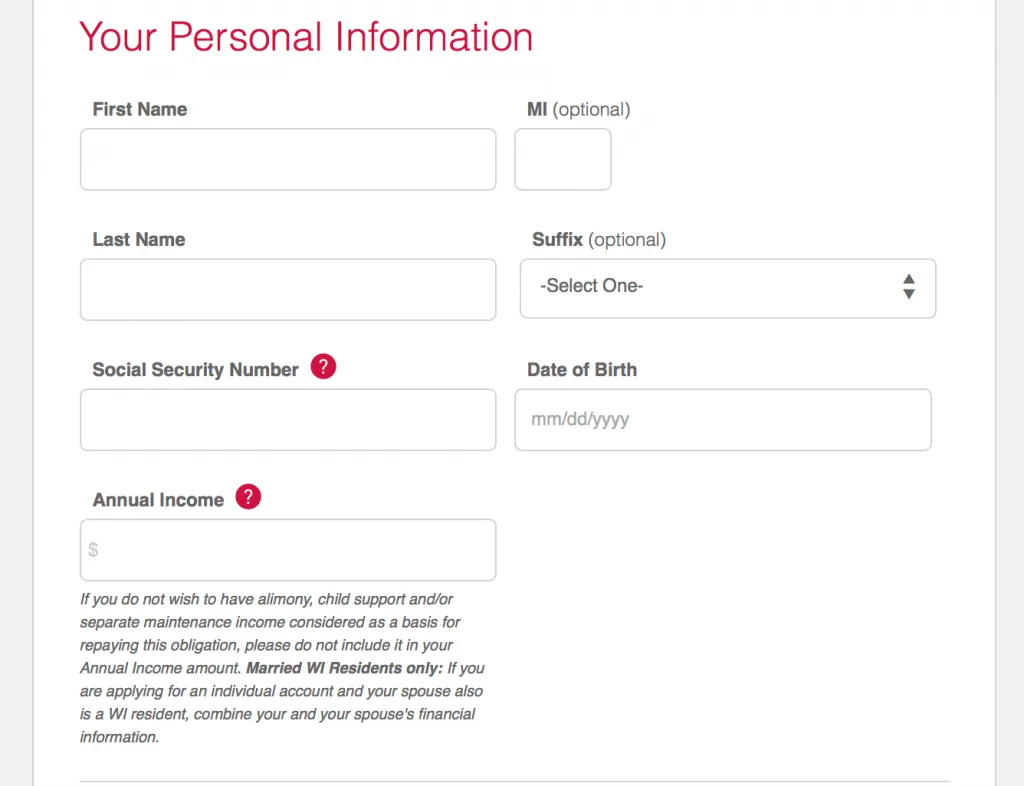Click the Social Security Number label text

pos(195,369)
